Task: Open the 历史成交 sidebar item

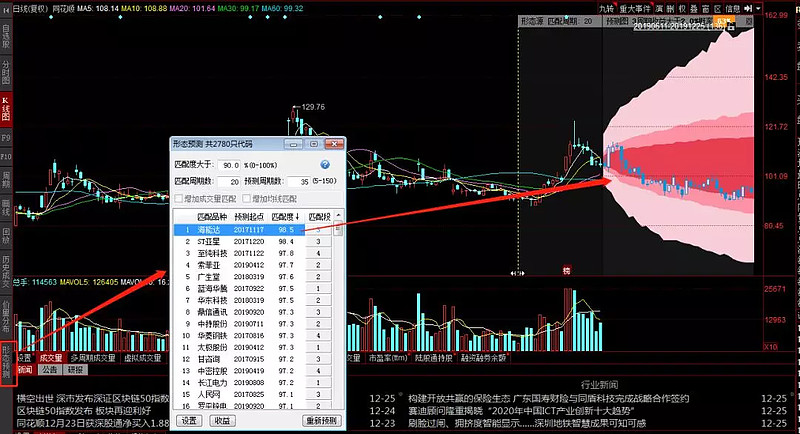Action: (x=6, y=272)
